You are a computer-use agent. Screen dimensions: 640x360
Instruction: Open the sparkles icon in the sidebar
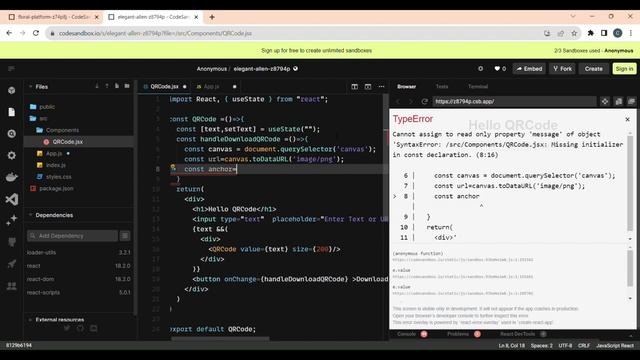point(11,220)
